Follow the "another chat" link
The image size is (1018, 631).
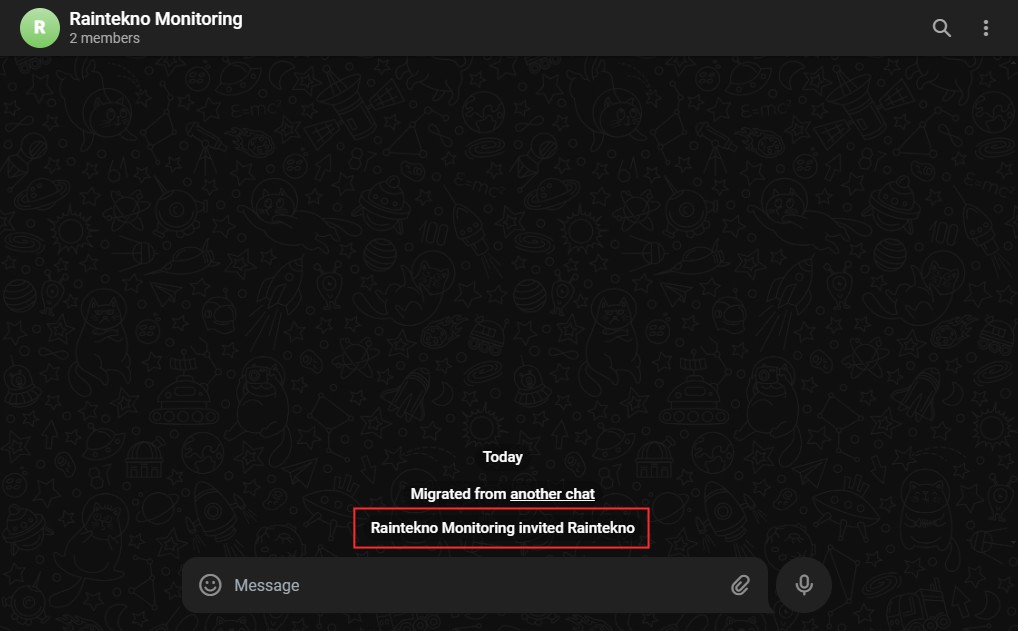click(x=552, y=494)
